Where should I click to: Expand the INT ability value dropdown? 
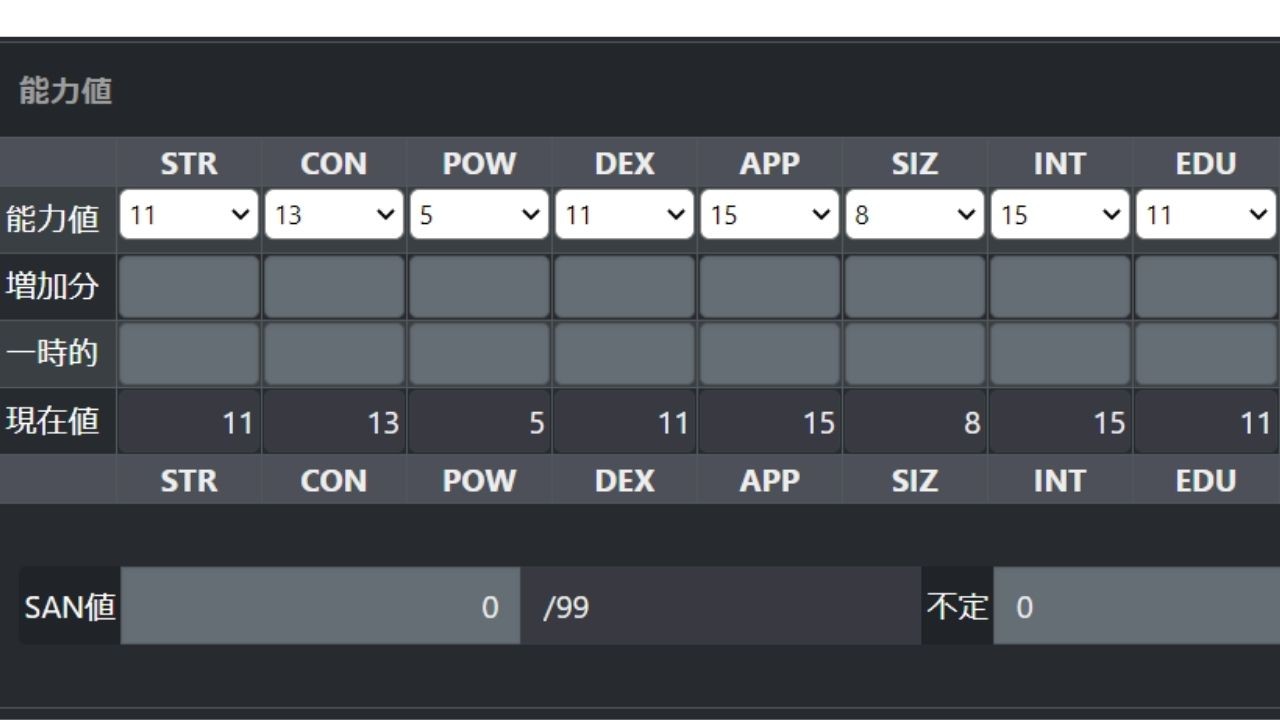(x=1060, y=215)
